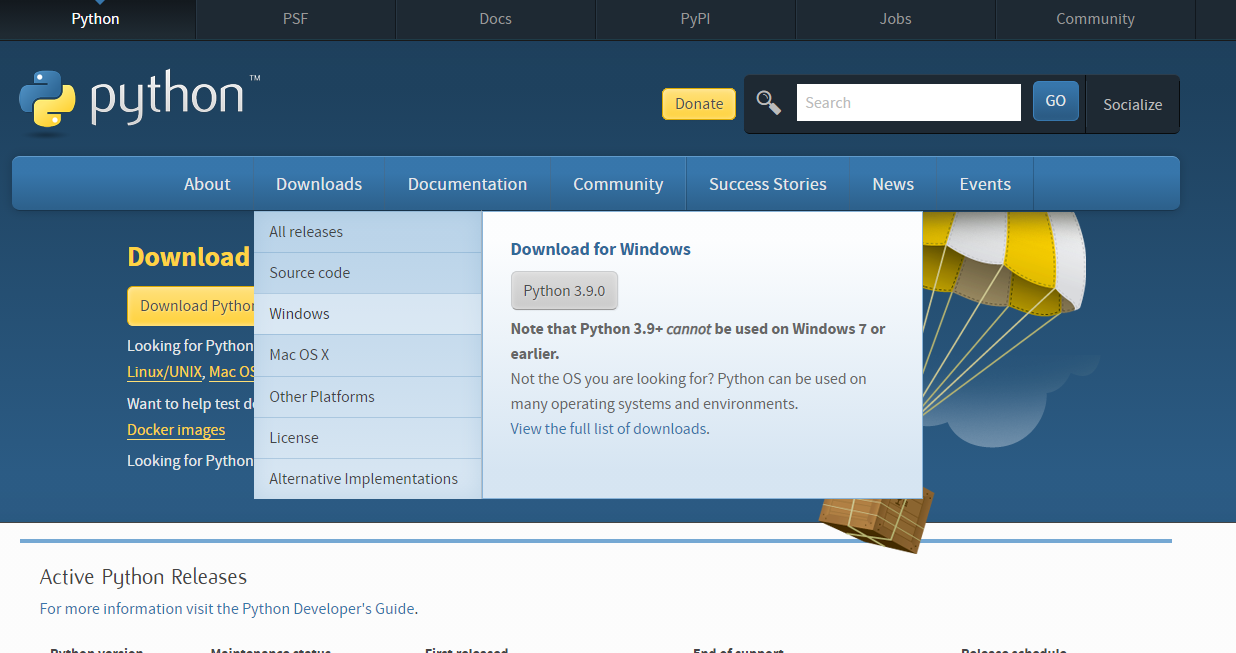Screen dimensions: 1236x653
Task: Open the Docker images link
Action: click(176, 430)
